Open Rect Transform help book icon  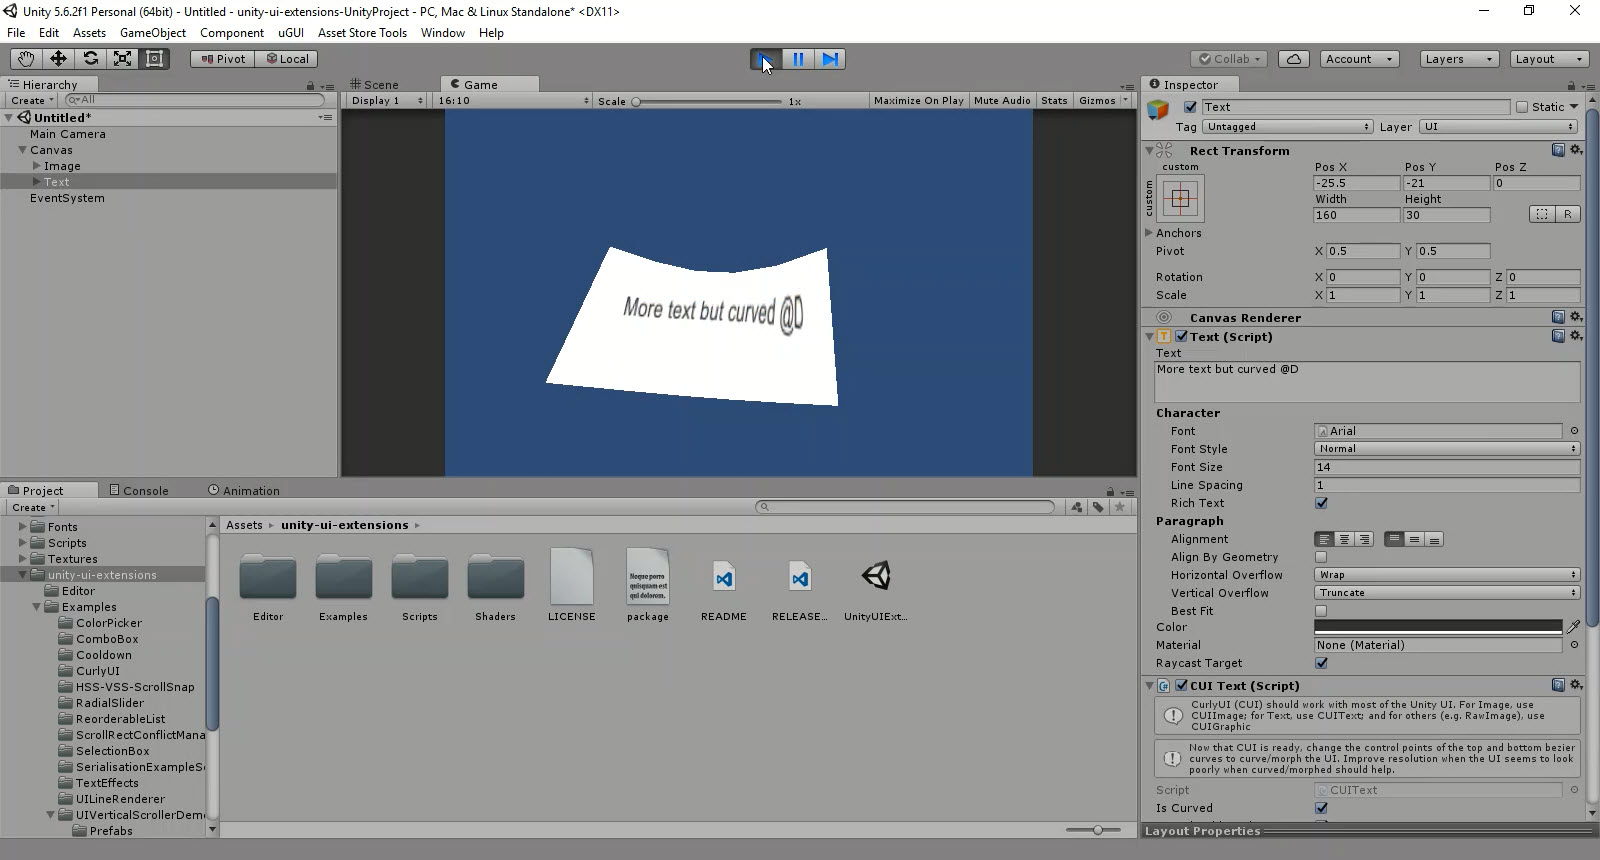click(x=1558, y=150)
